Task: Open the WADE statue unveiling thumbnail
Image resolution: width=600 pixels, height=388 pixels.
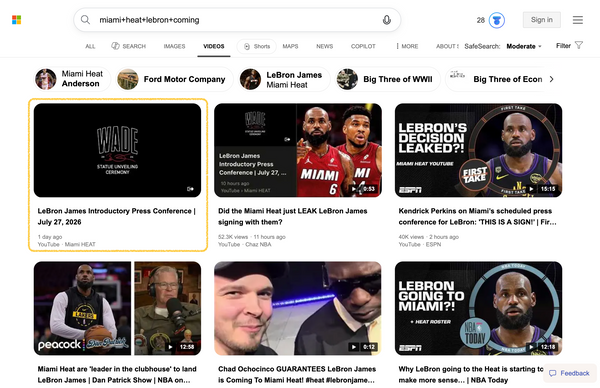Action: (x=117, y=150)
